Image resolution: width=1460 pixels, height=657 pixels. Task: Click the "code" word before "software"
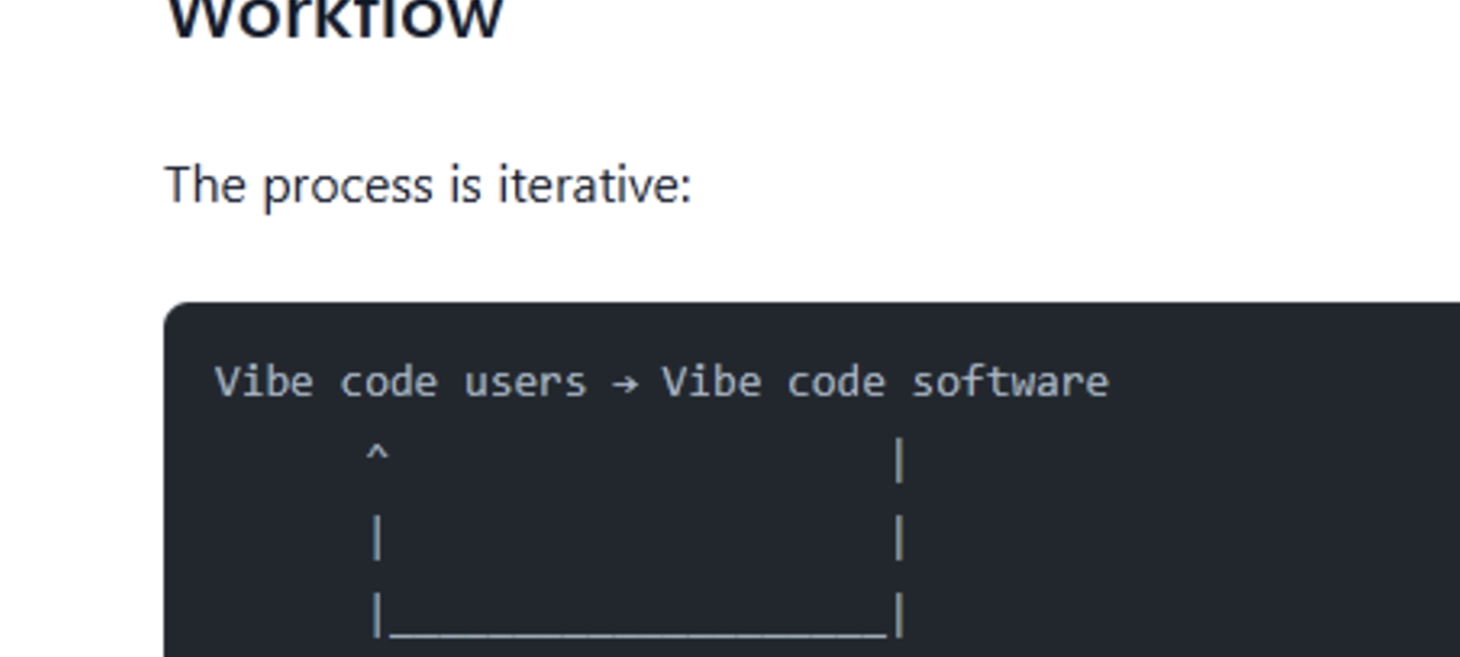click(836, 382)
